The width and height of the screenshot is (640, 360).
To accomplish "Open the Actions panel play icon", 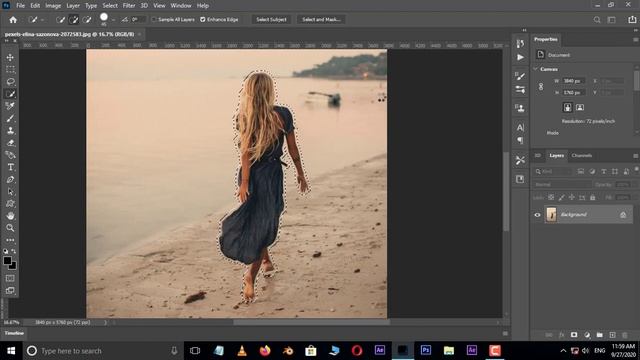I will [520, 58].
